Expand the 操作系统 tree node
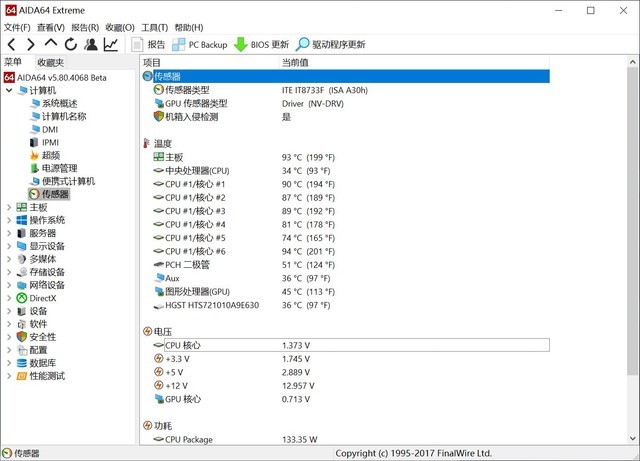The width and height of the screenshot is (640, 461). coord(9,220)
